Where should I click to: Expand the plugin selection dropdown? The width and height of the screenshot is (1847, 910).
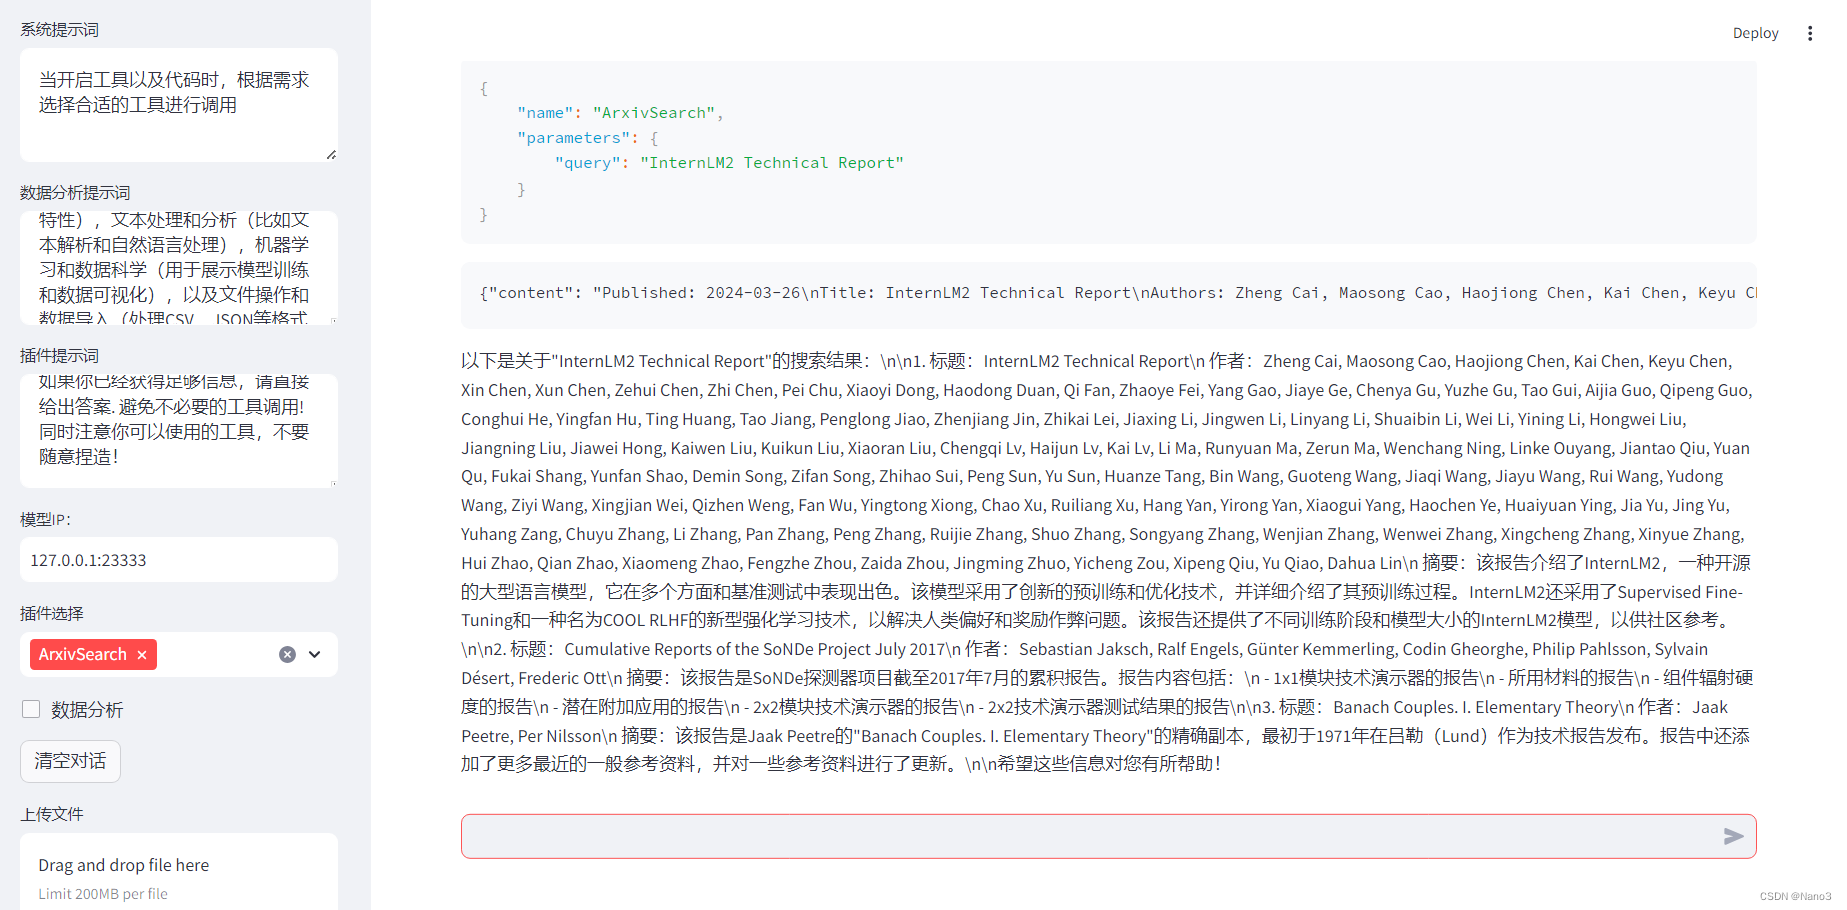tap(315, 654)
